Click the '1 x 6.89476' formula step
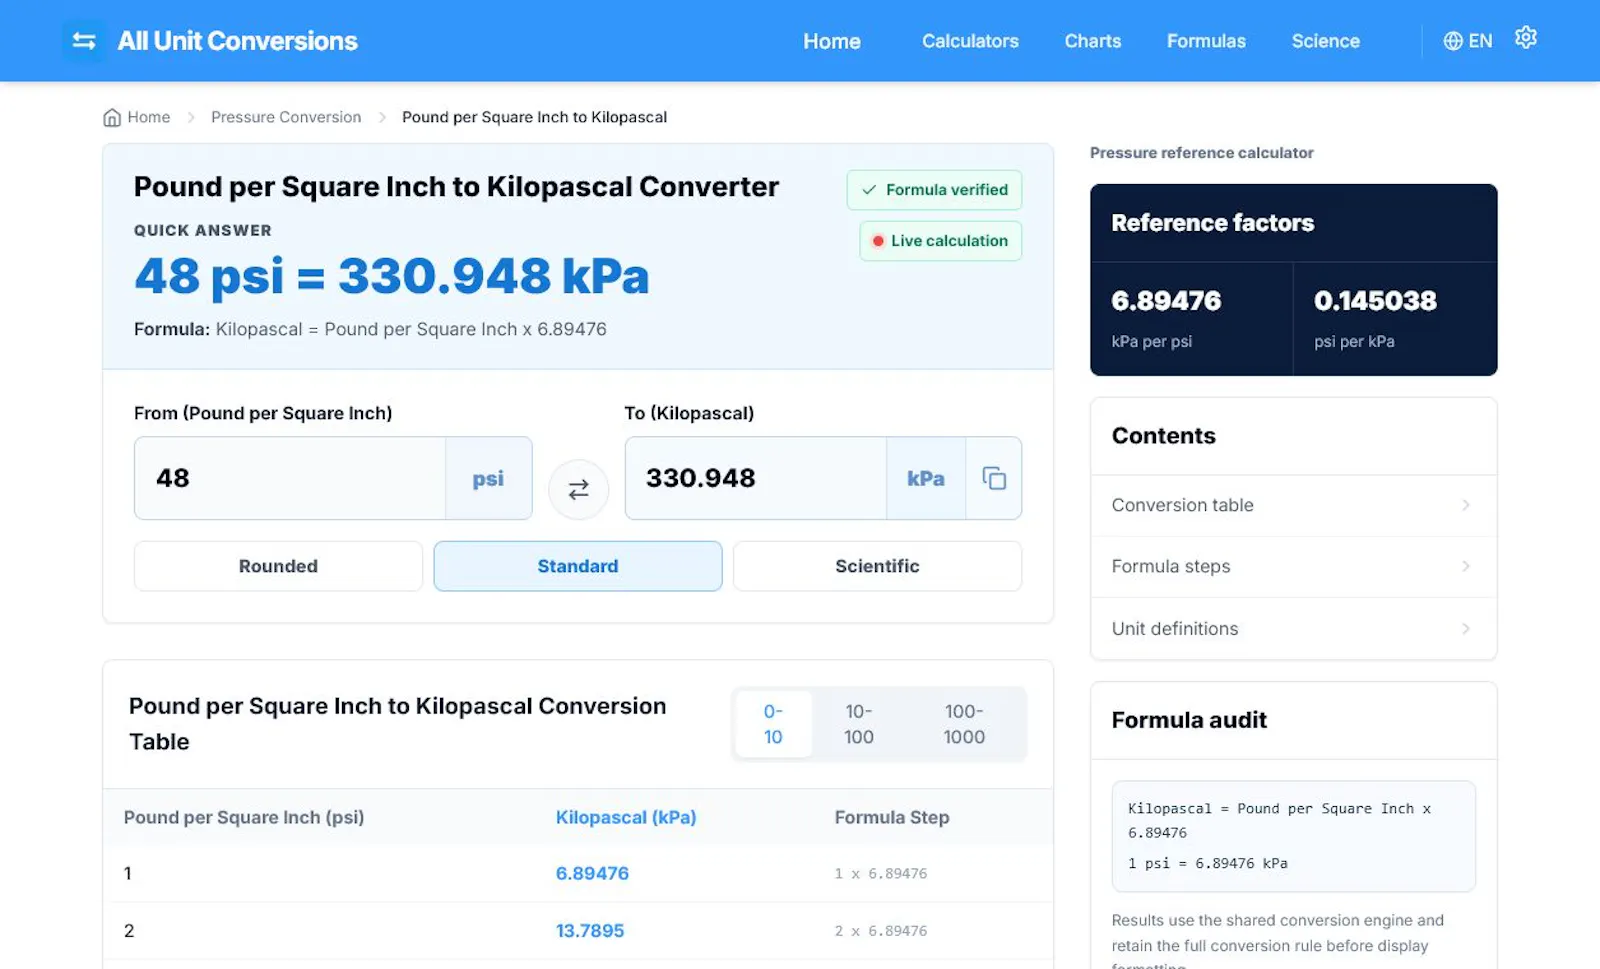 pyautogui.click(x=881, y=874)
